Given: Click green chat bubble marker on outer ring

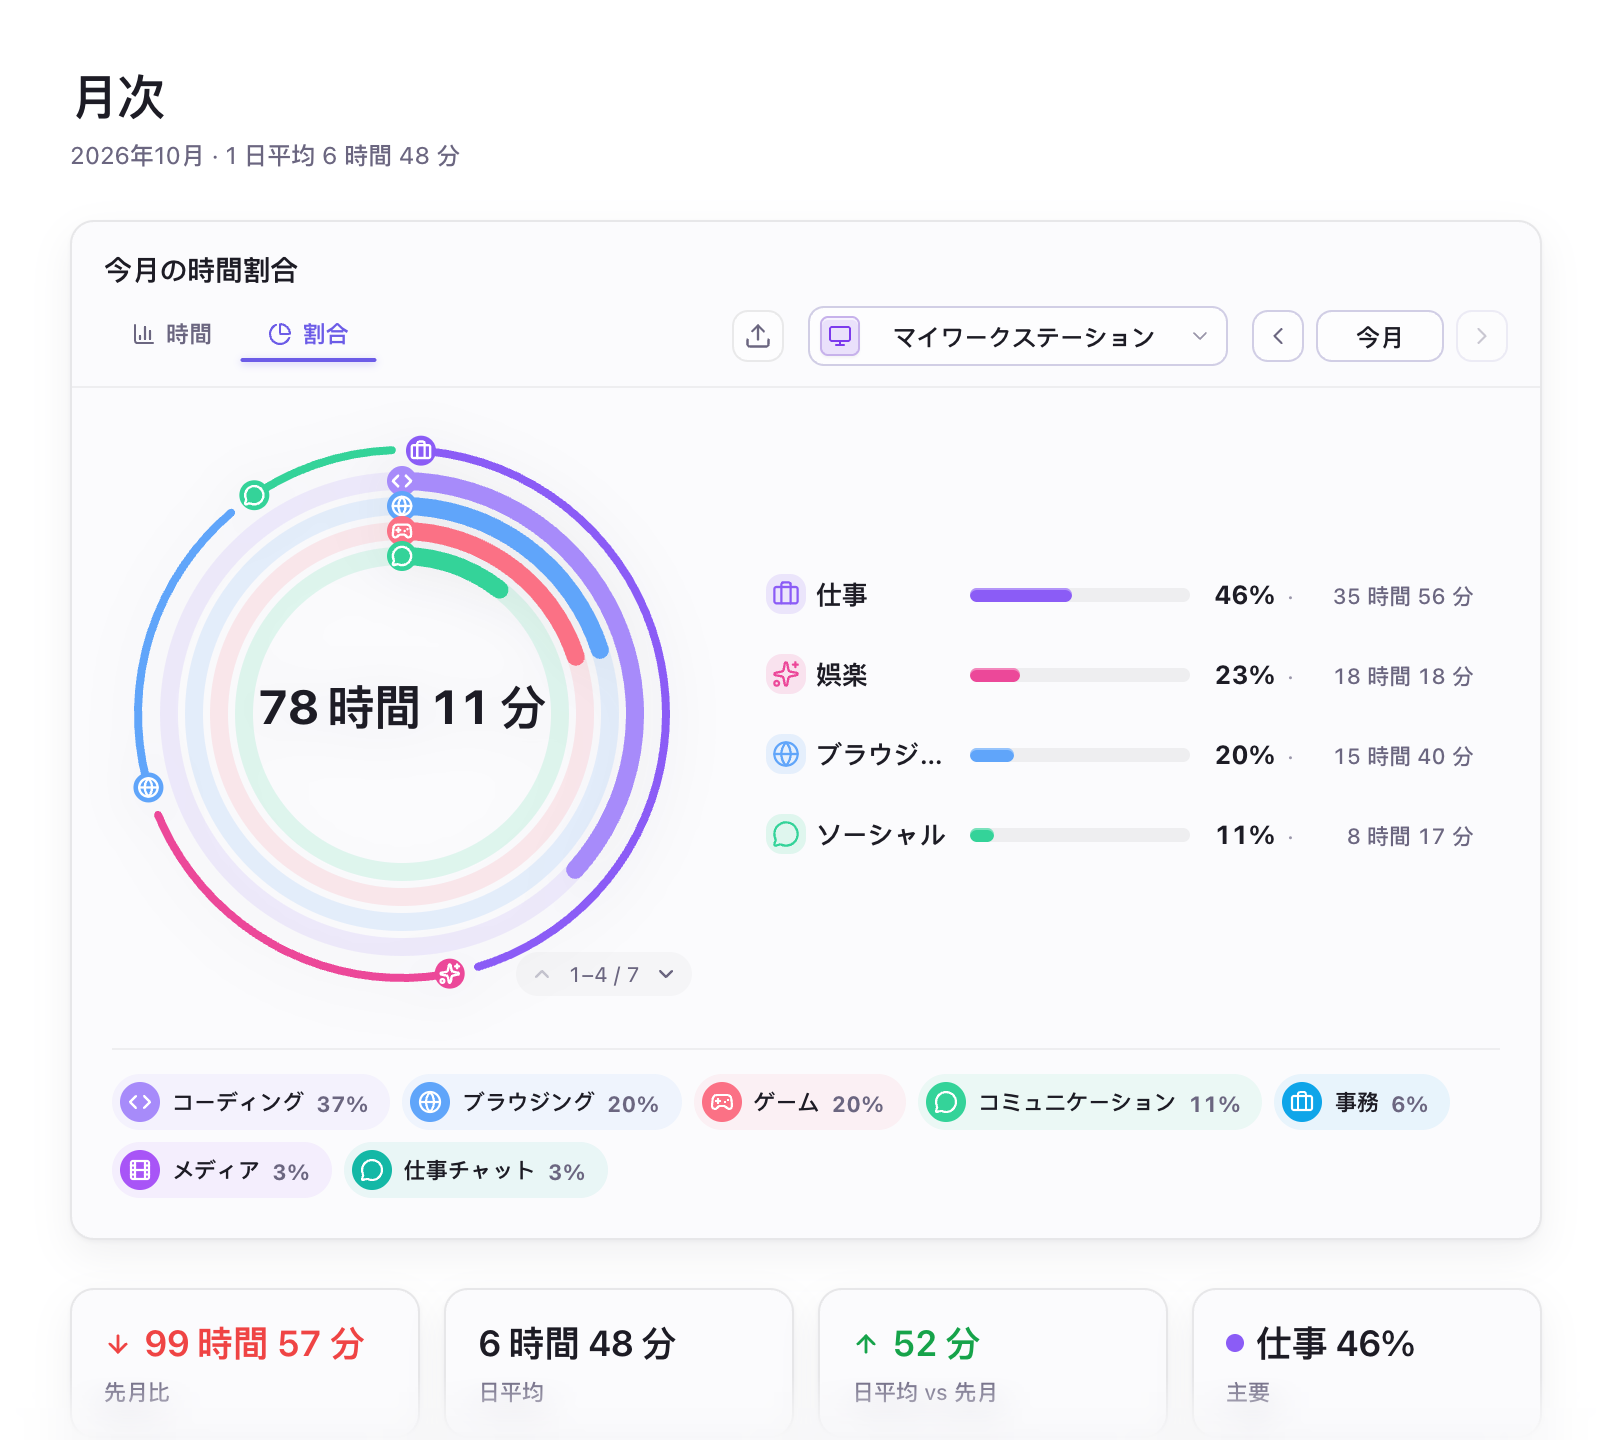Looking at the screenshot, I should 254,494.
